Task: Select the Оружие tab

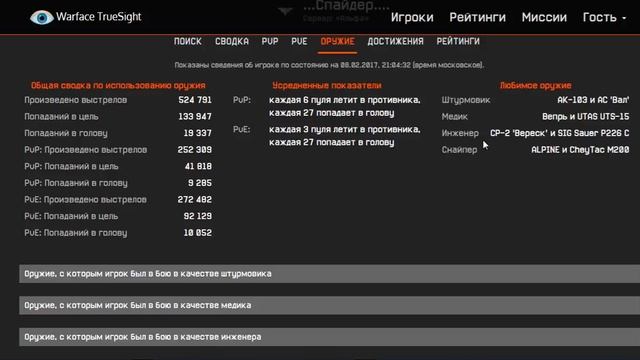Action: (x=338, y=41)
